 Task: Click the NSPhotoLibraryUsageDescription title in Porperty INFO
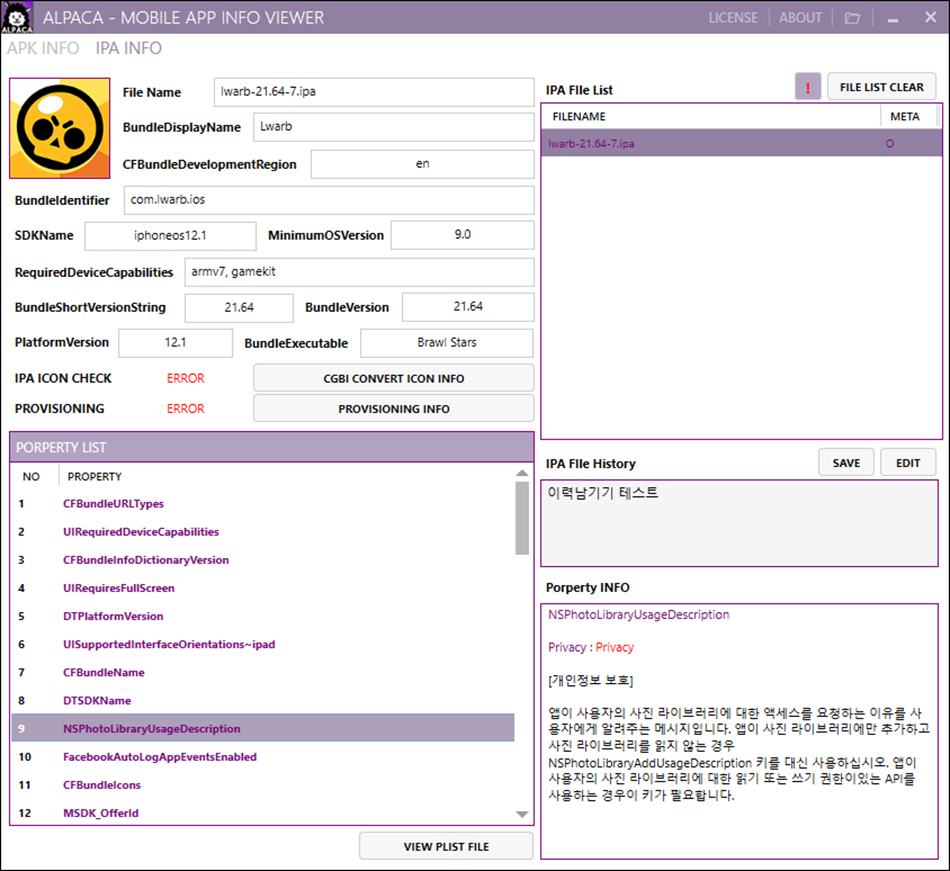(x=639, y=615)
